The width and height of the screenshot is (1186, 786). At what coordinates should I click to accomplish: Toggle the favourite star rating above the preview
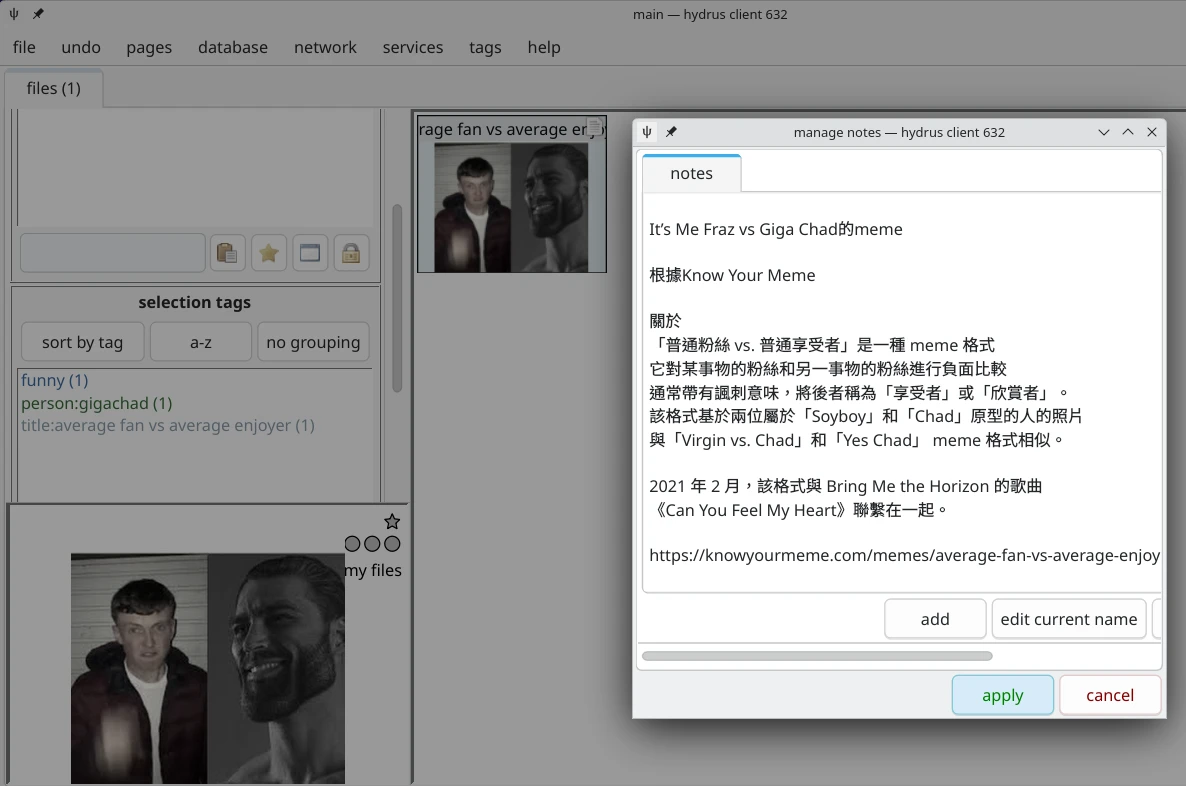391,521
